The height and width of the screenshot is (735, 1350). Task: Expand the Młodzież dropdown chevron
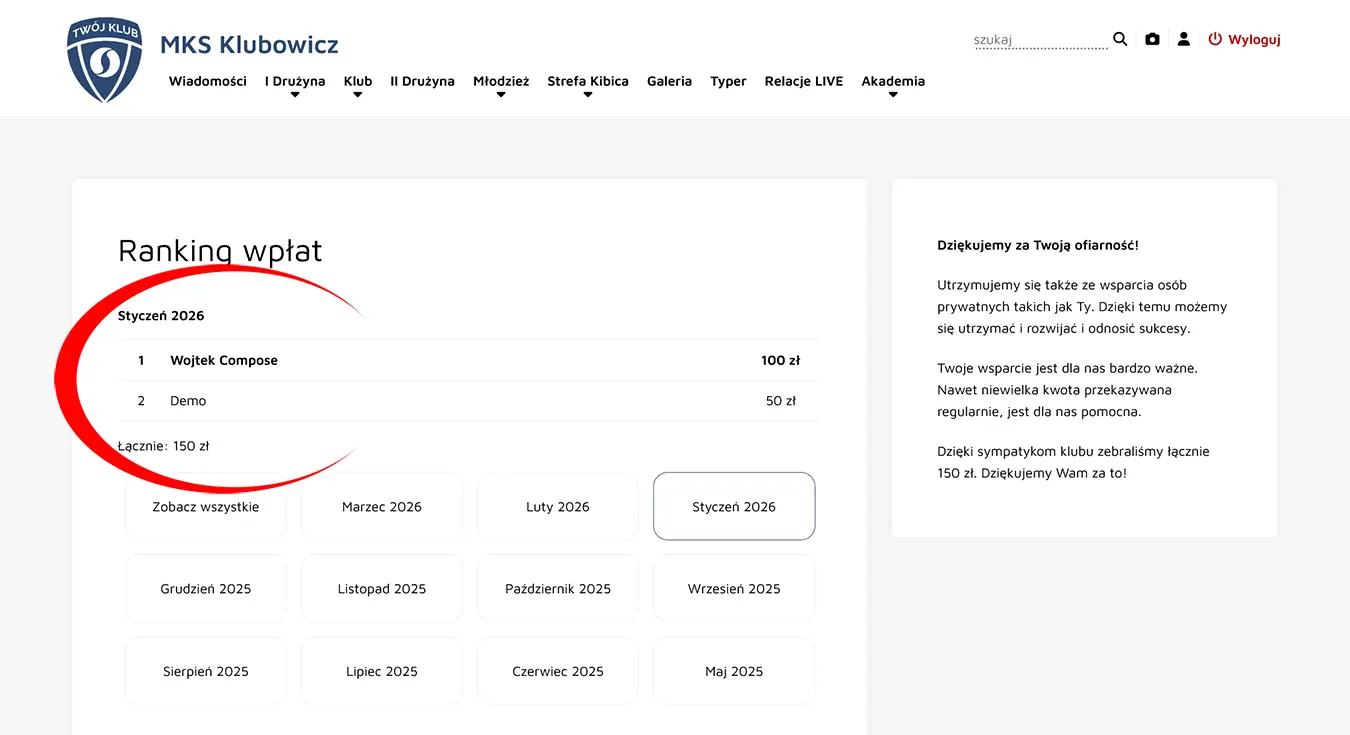coord(500,93)
